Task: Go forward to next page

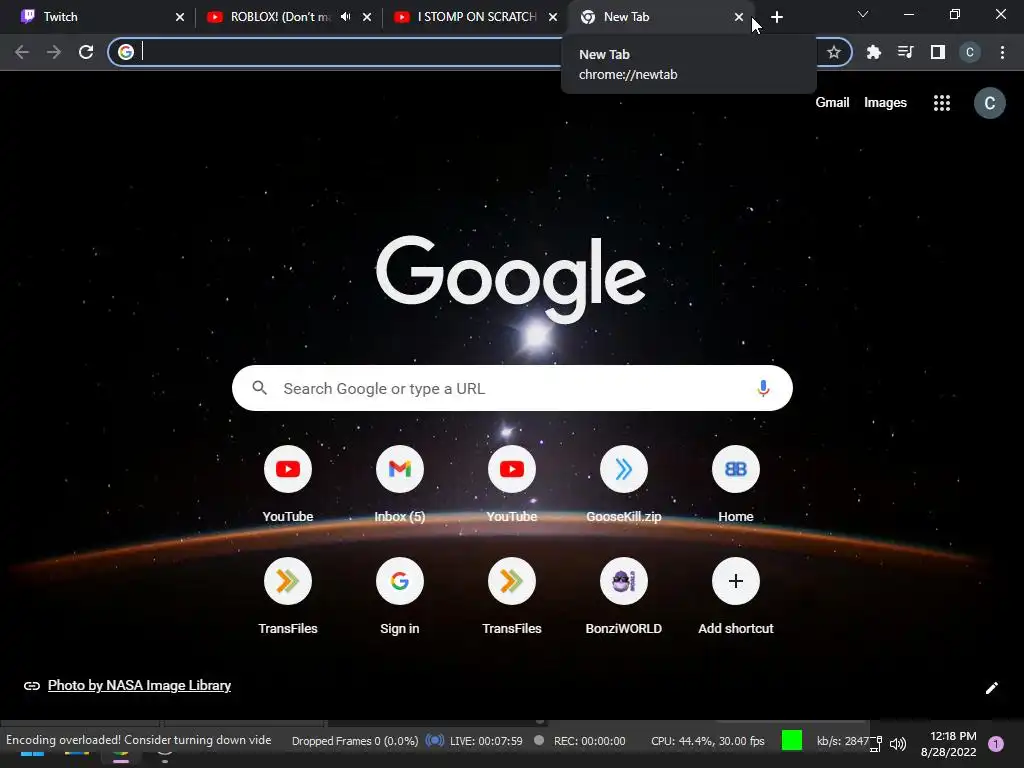Action: [x=54, y=52]
